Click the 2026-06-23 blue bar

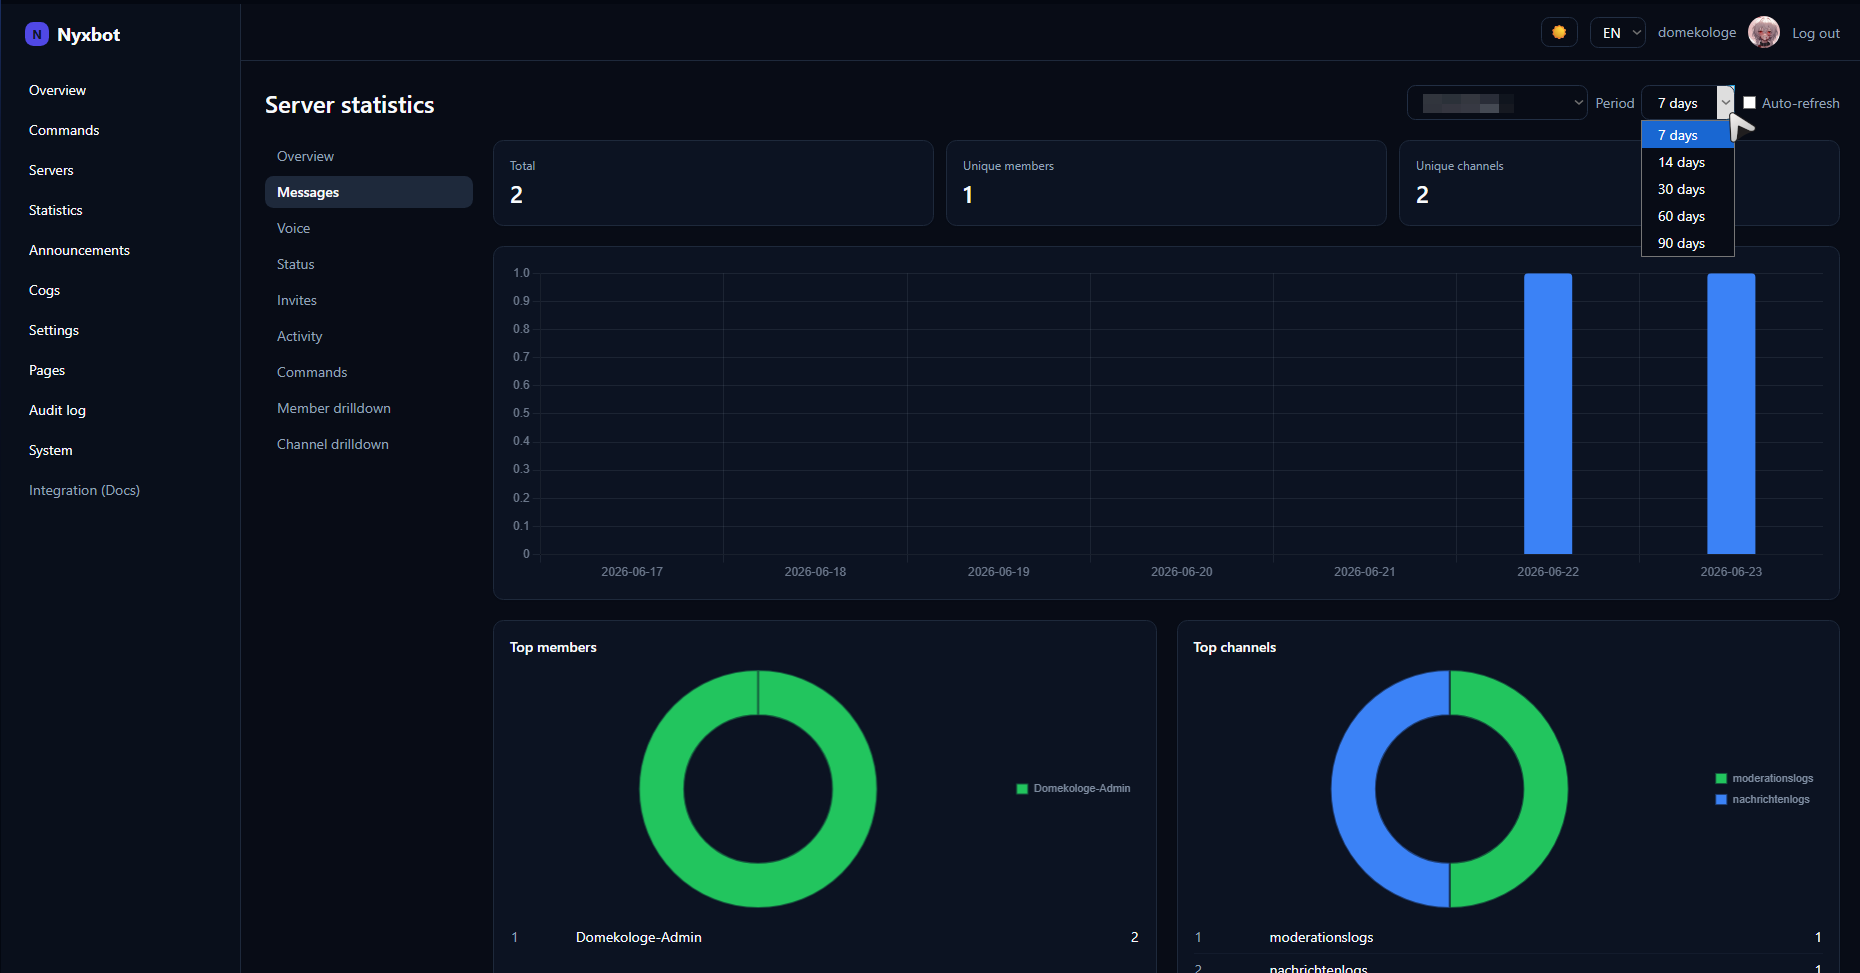(x=1731, y=413)
